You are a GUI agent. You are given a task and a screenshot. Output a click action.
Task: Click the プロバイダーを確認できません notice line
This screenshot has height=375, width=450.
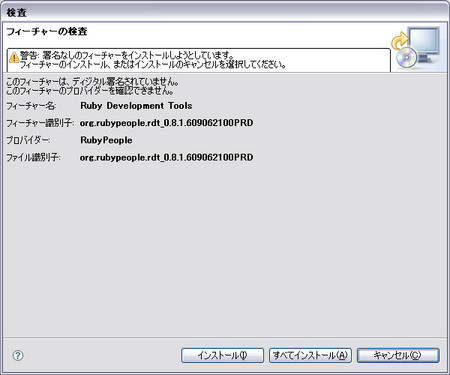tap(90, 90)
